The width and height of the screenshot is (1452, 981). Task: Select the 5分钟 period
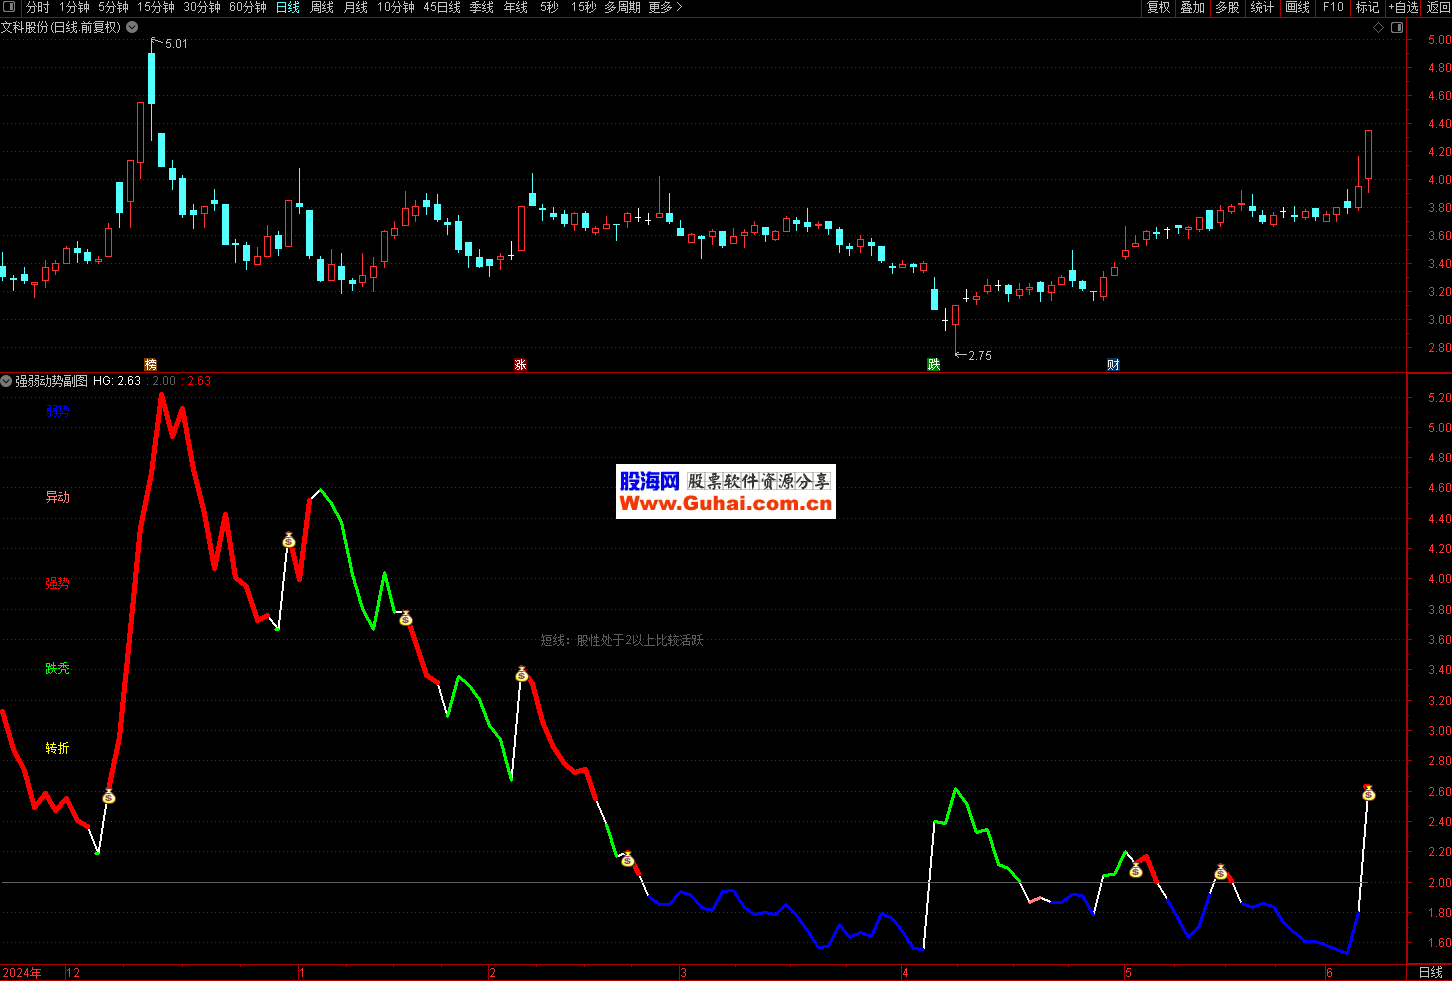click(113, 7)
